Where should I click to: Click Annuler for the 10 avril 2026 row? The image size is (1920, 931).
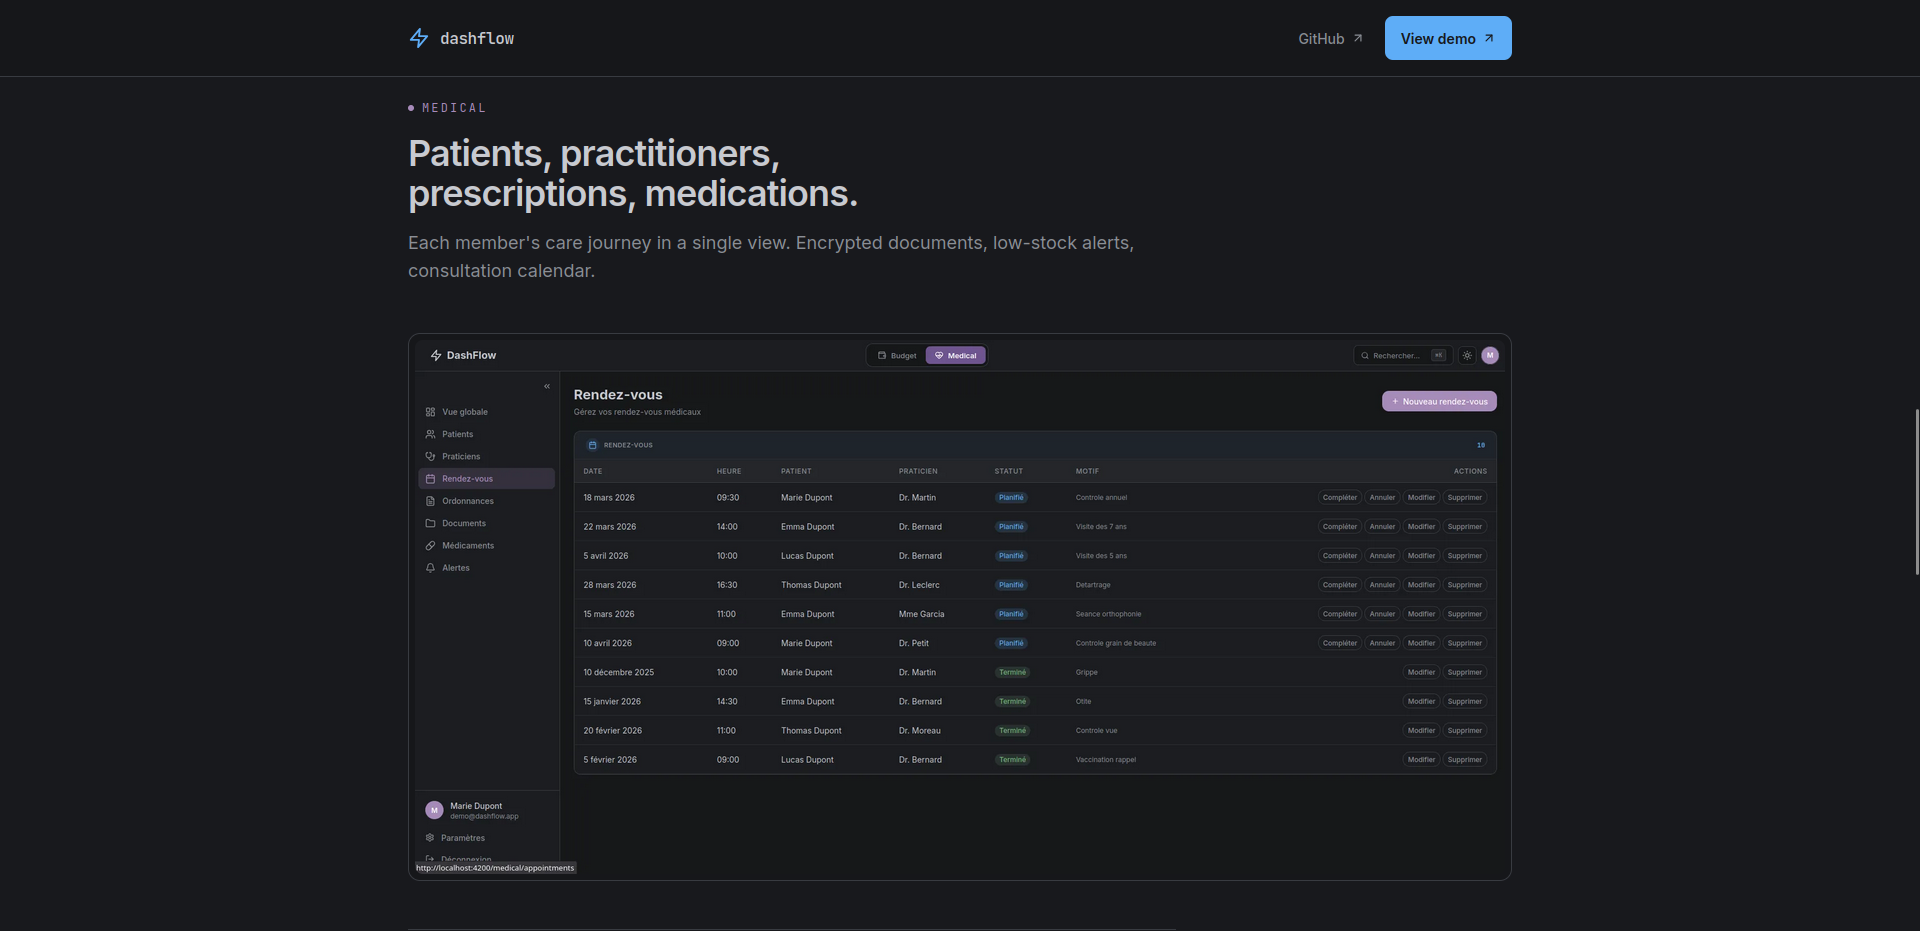click(x=1382, y=643)
